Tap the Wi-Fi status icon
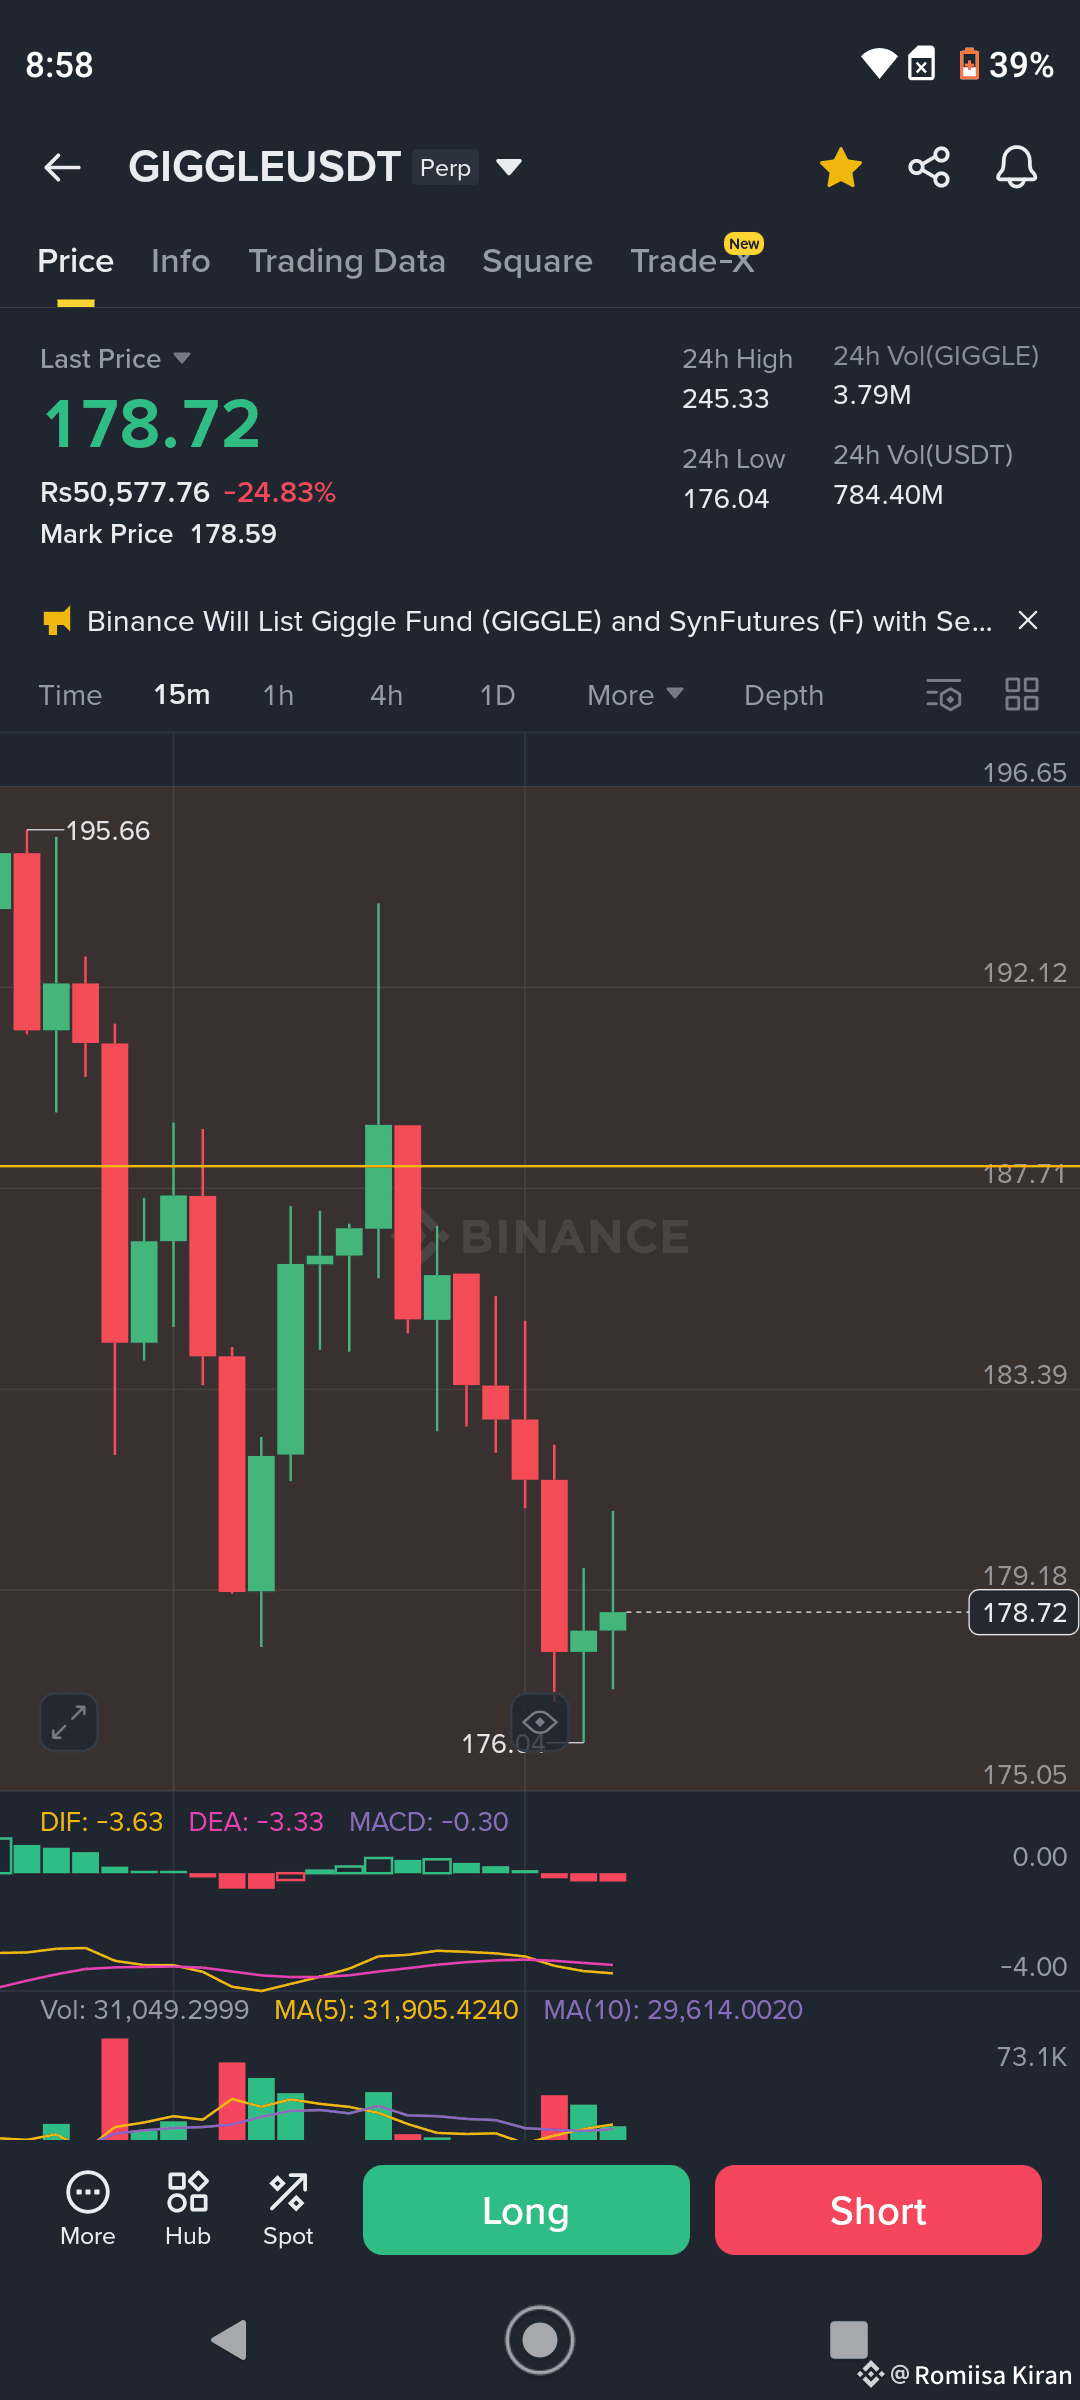Image resolution: width=1080 pixels, height=2400 pixels. (x=879, y=64)
